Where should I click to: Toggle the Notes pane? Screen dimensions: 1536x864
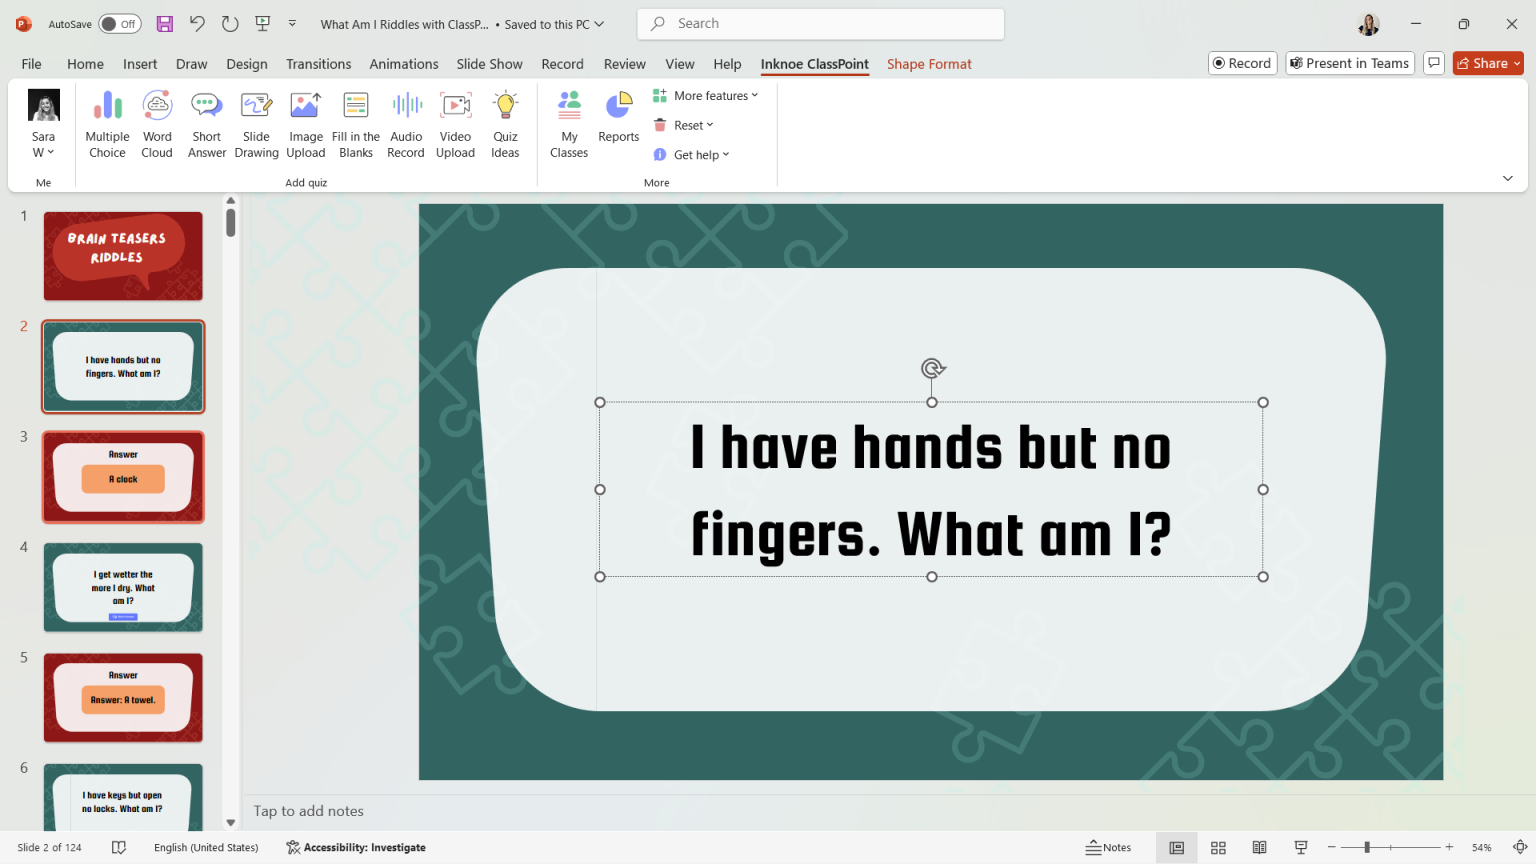1108,847
